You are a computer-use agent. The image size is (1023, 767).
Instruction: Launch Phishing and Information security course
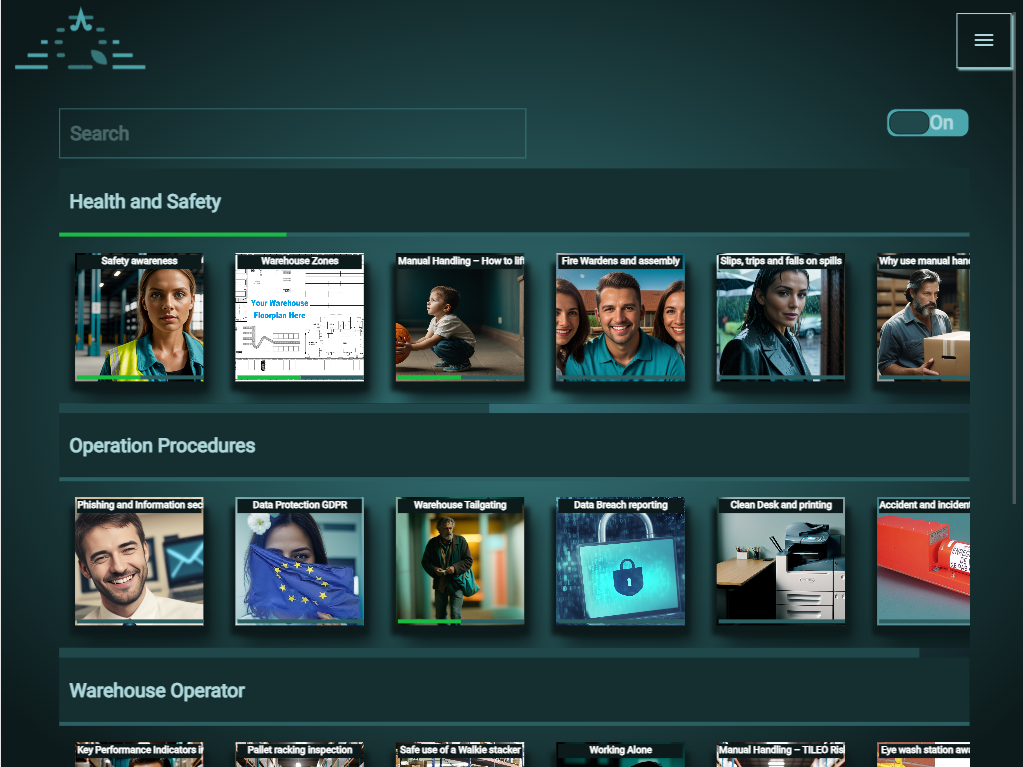pyautogui.click(x=139, y=561)
